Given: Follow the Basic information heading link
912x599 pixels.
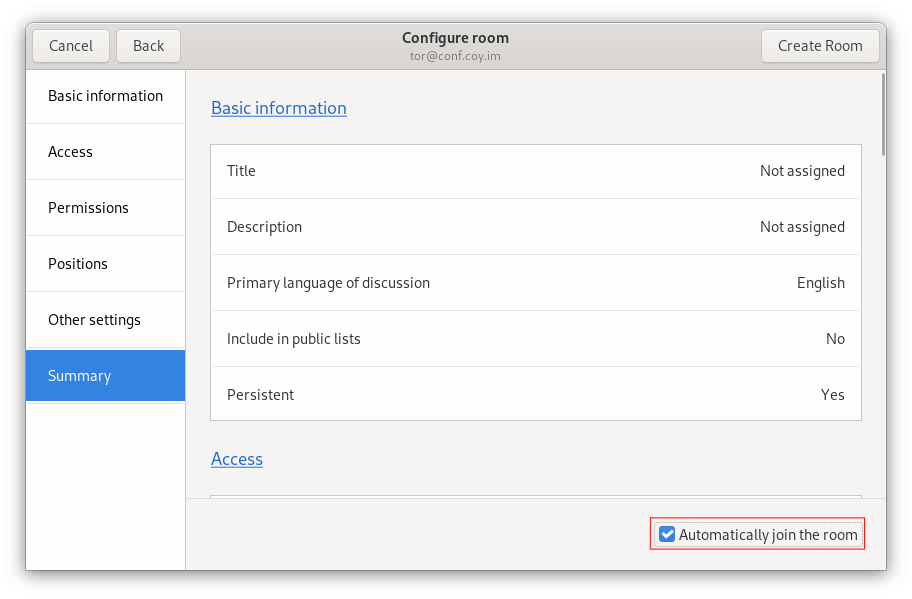Looking at the screenshot, I should click(x=278, y=108).
